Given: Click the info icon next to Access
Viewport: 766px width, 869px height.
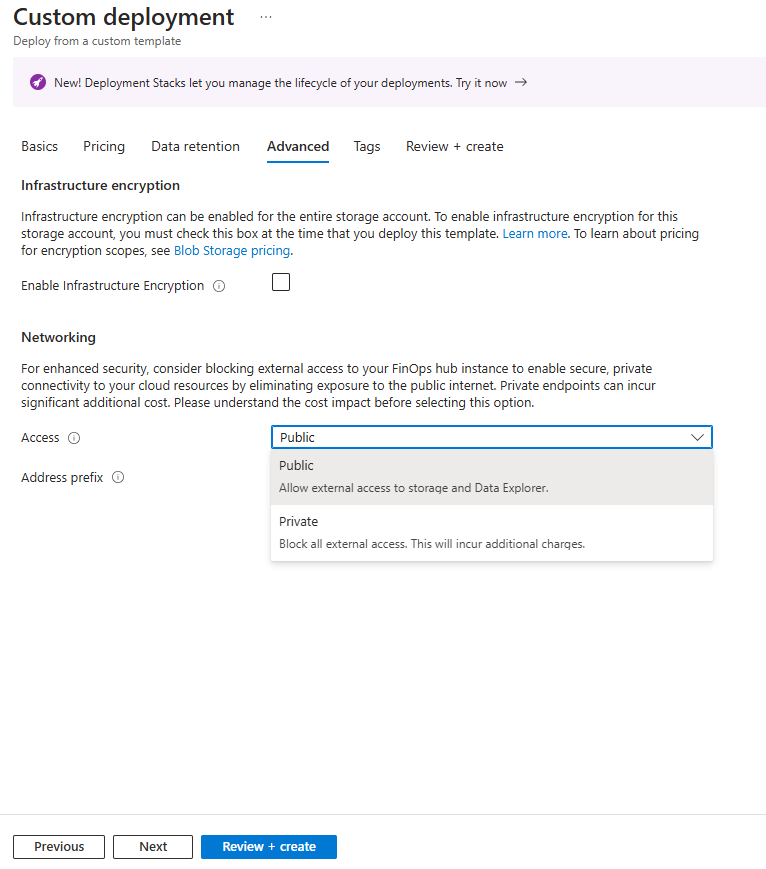Looking at the screenshot, I should pyautogui.click(x=74, y=438).
